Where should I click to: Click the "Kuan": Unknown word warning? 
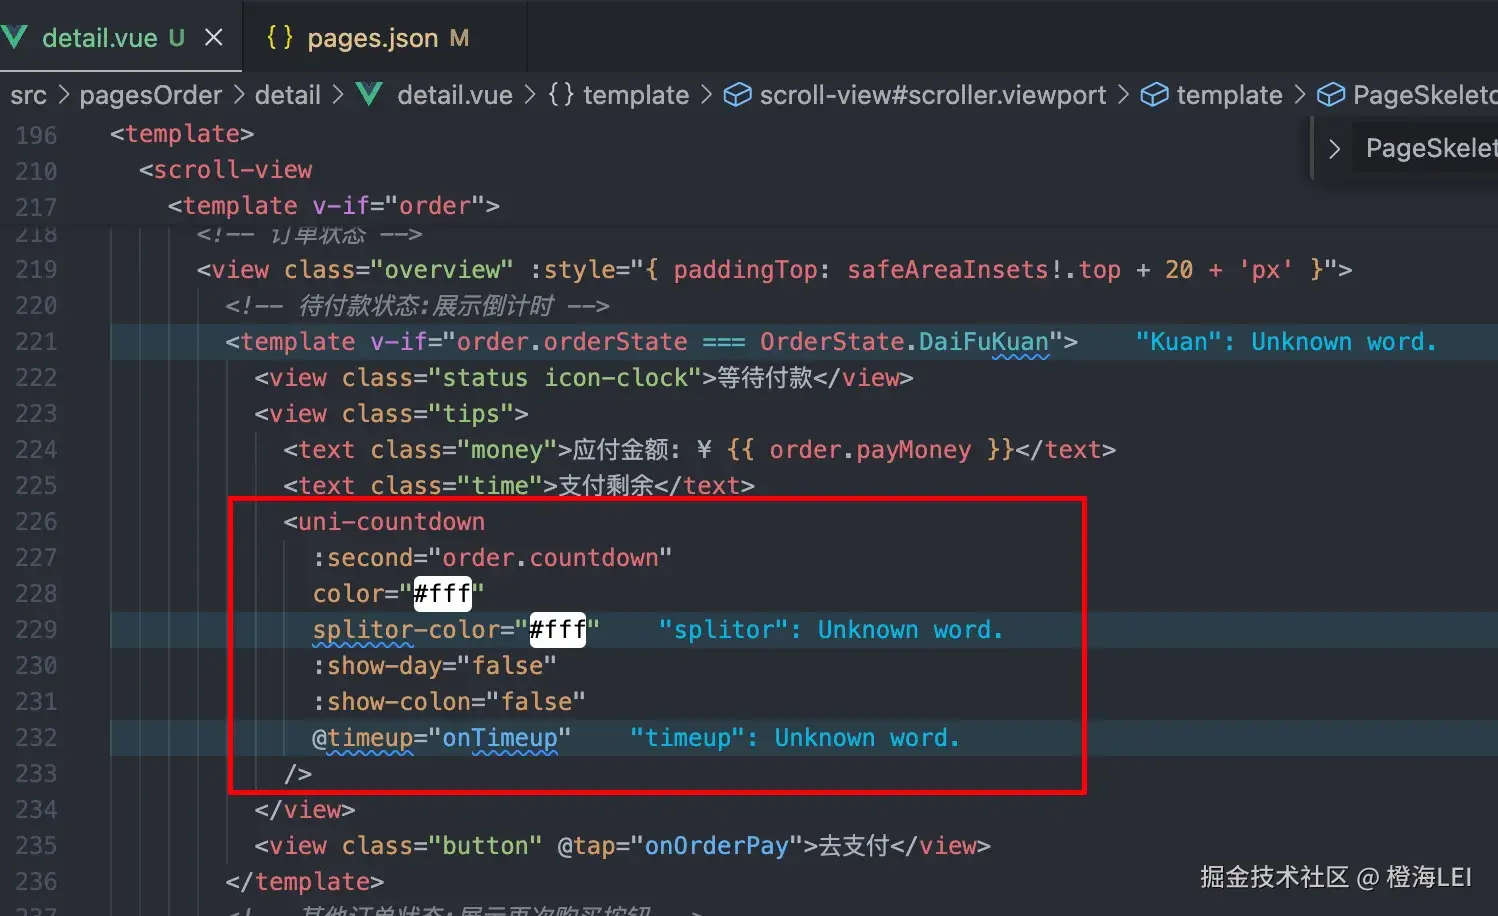pyautogui.click(x=1286, y=342)
